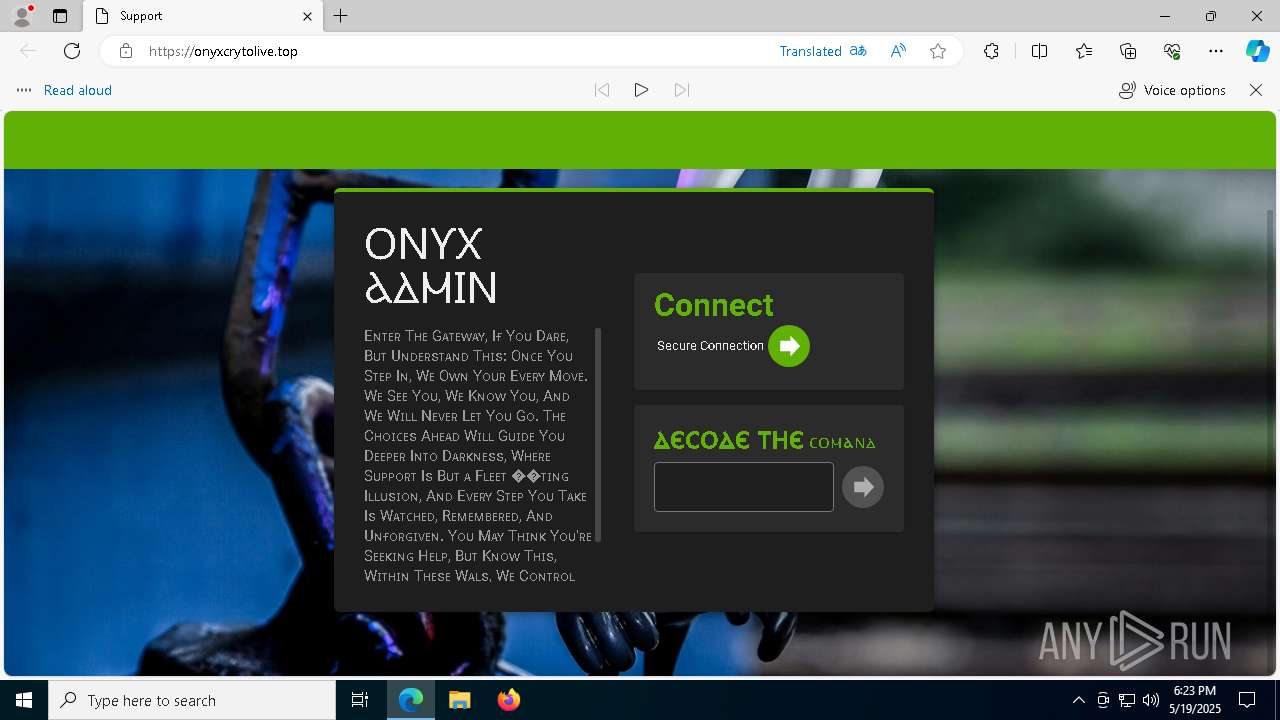
Task: Open Settings and more ellipsis menu
Action: coord(1216,51)
